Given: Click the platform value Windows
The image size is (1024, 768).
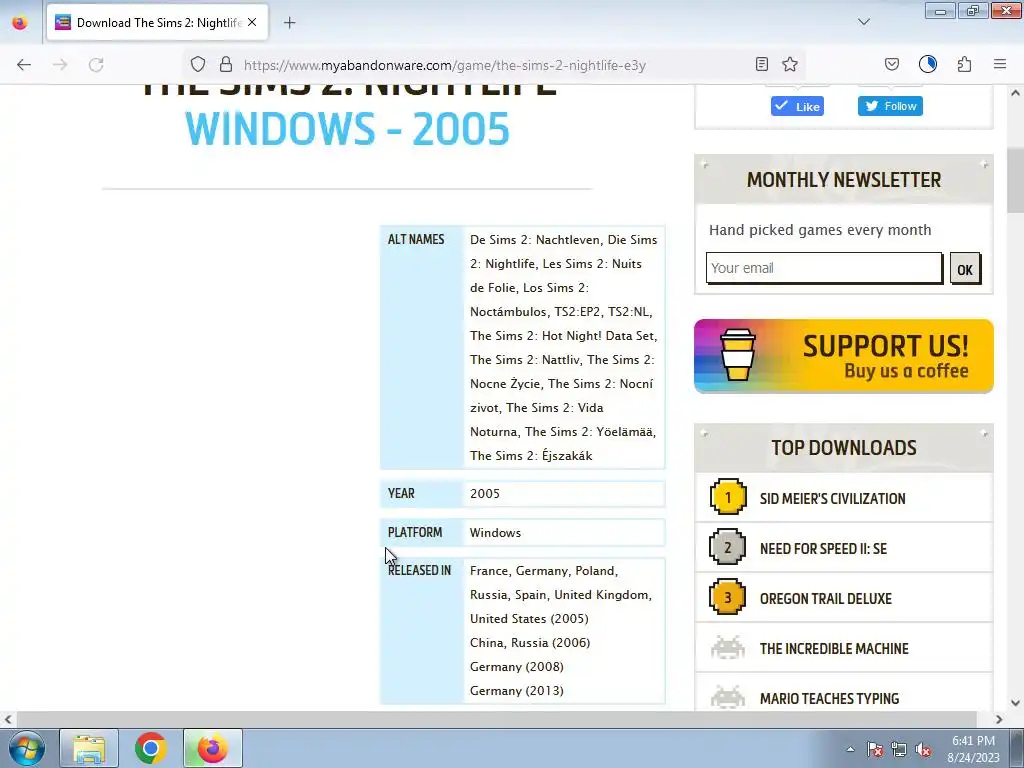Looking at the screenshot, I should click(495, 533).
